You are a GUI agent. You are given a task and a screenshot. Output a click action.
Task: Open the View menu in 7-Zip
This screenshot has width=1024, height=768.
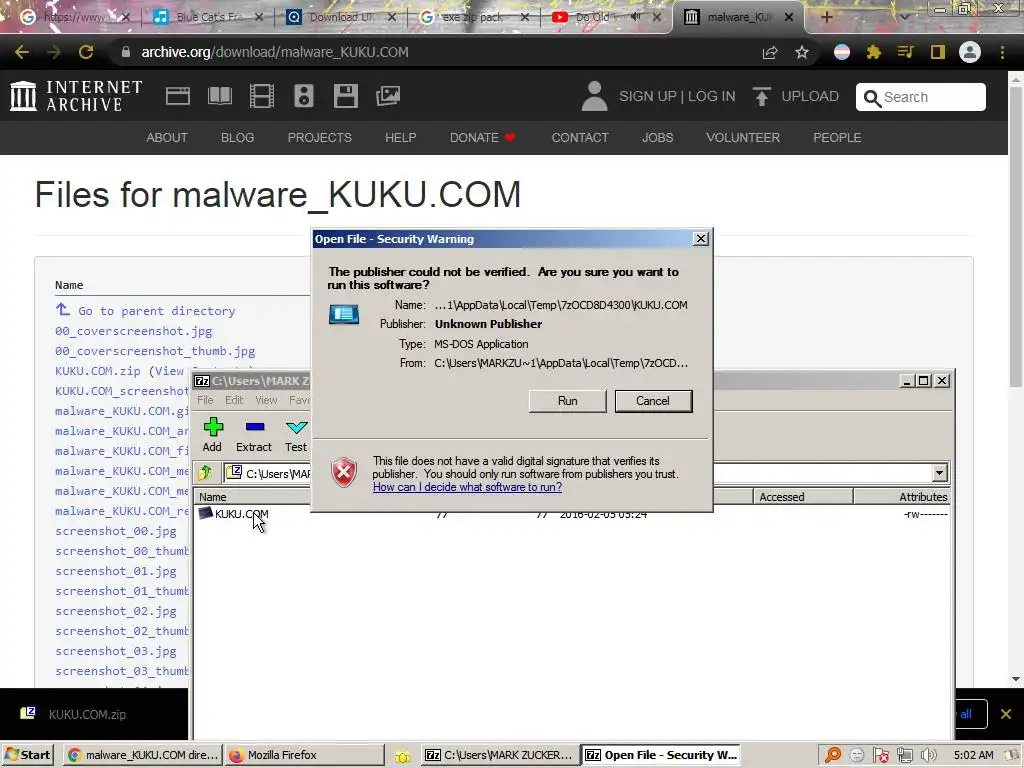(266, 400)
